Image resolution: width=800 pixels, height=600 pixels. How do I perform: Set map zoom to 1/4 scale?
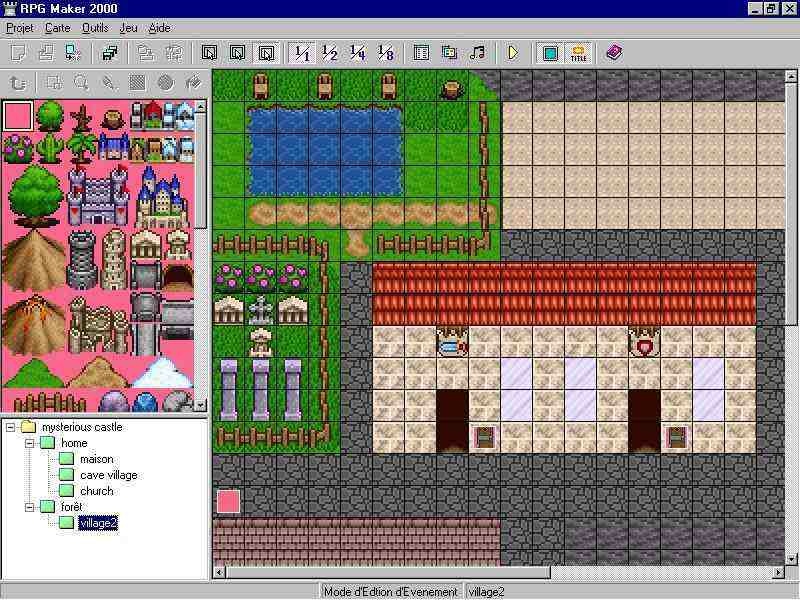tap(358, 53)
